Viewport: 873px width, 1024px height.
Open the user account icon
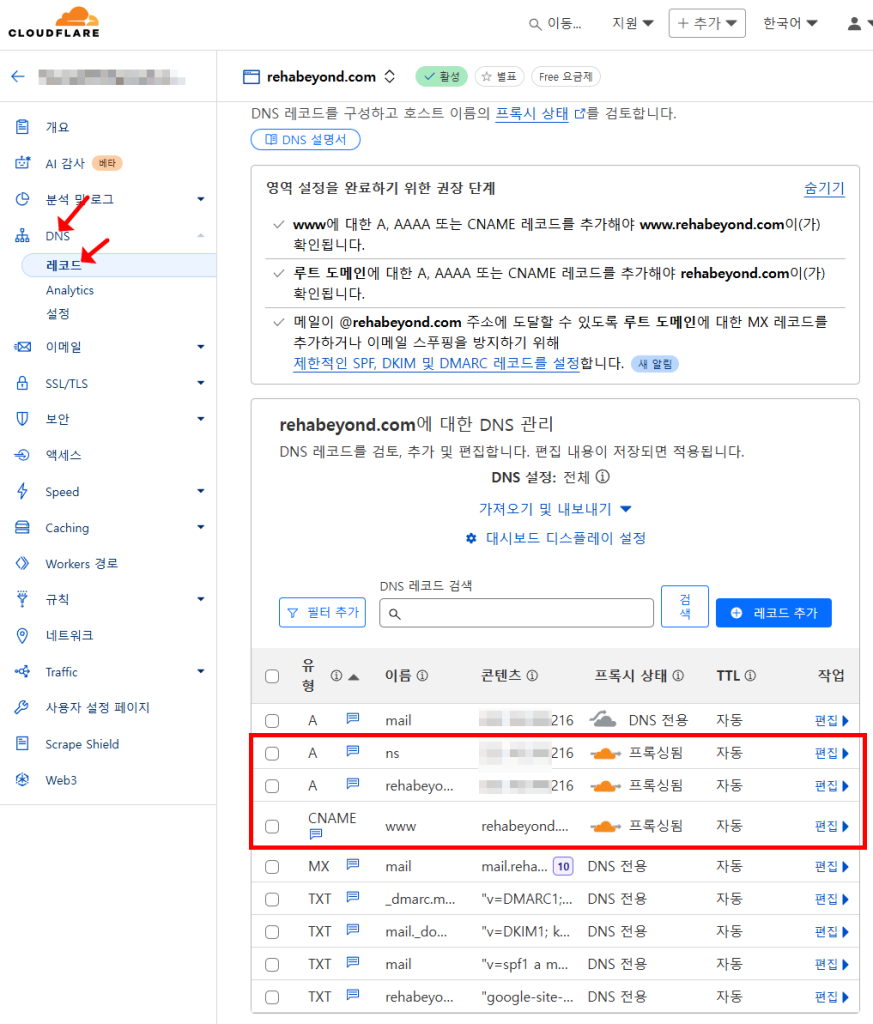(853, 24)
